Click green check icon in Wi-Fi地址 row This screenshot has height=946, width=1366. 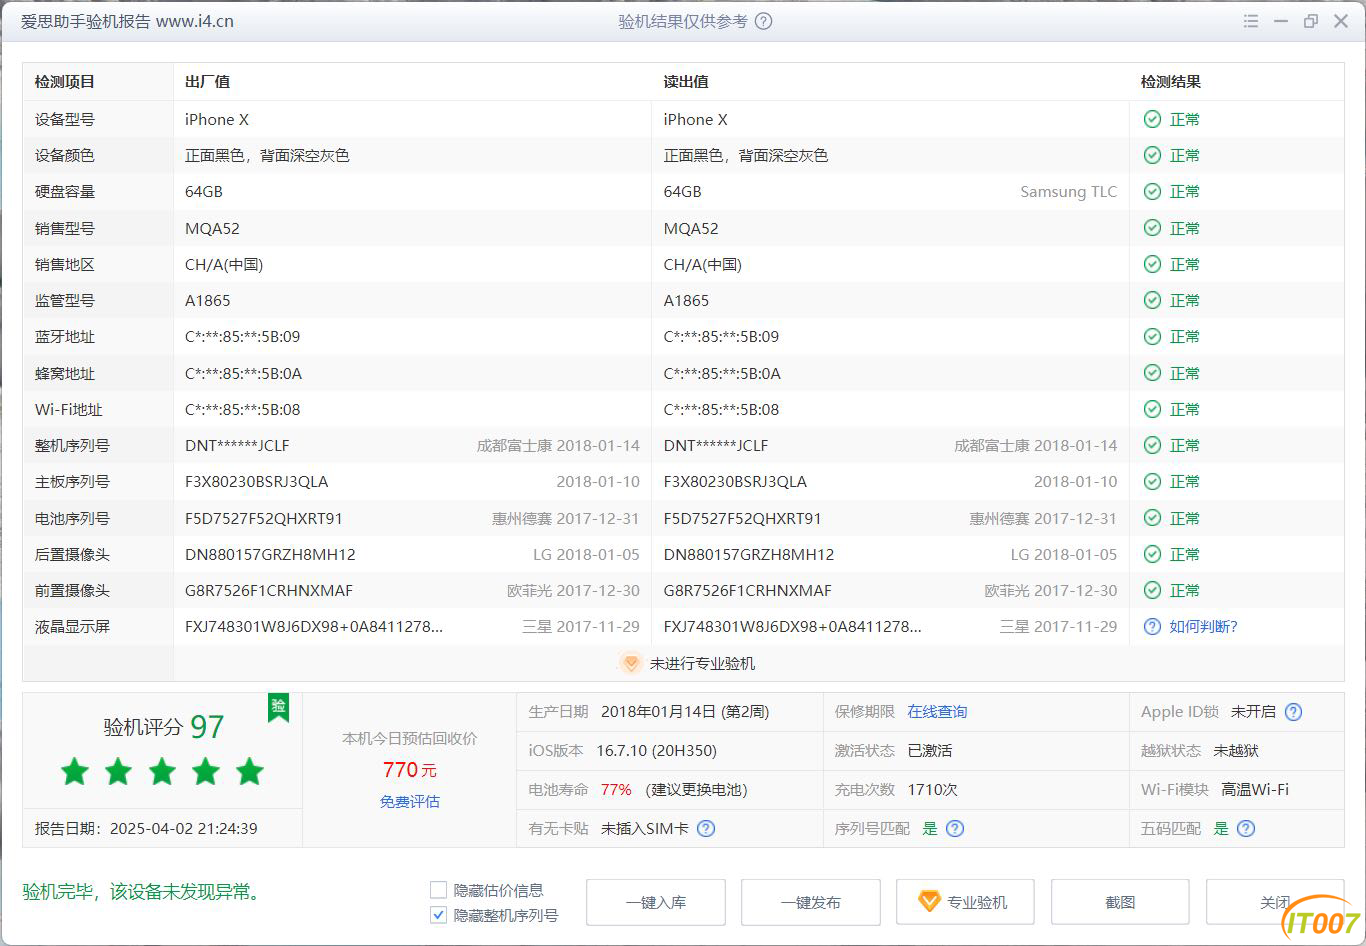1152,409
